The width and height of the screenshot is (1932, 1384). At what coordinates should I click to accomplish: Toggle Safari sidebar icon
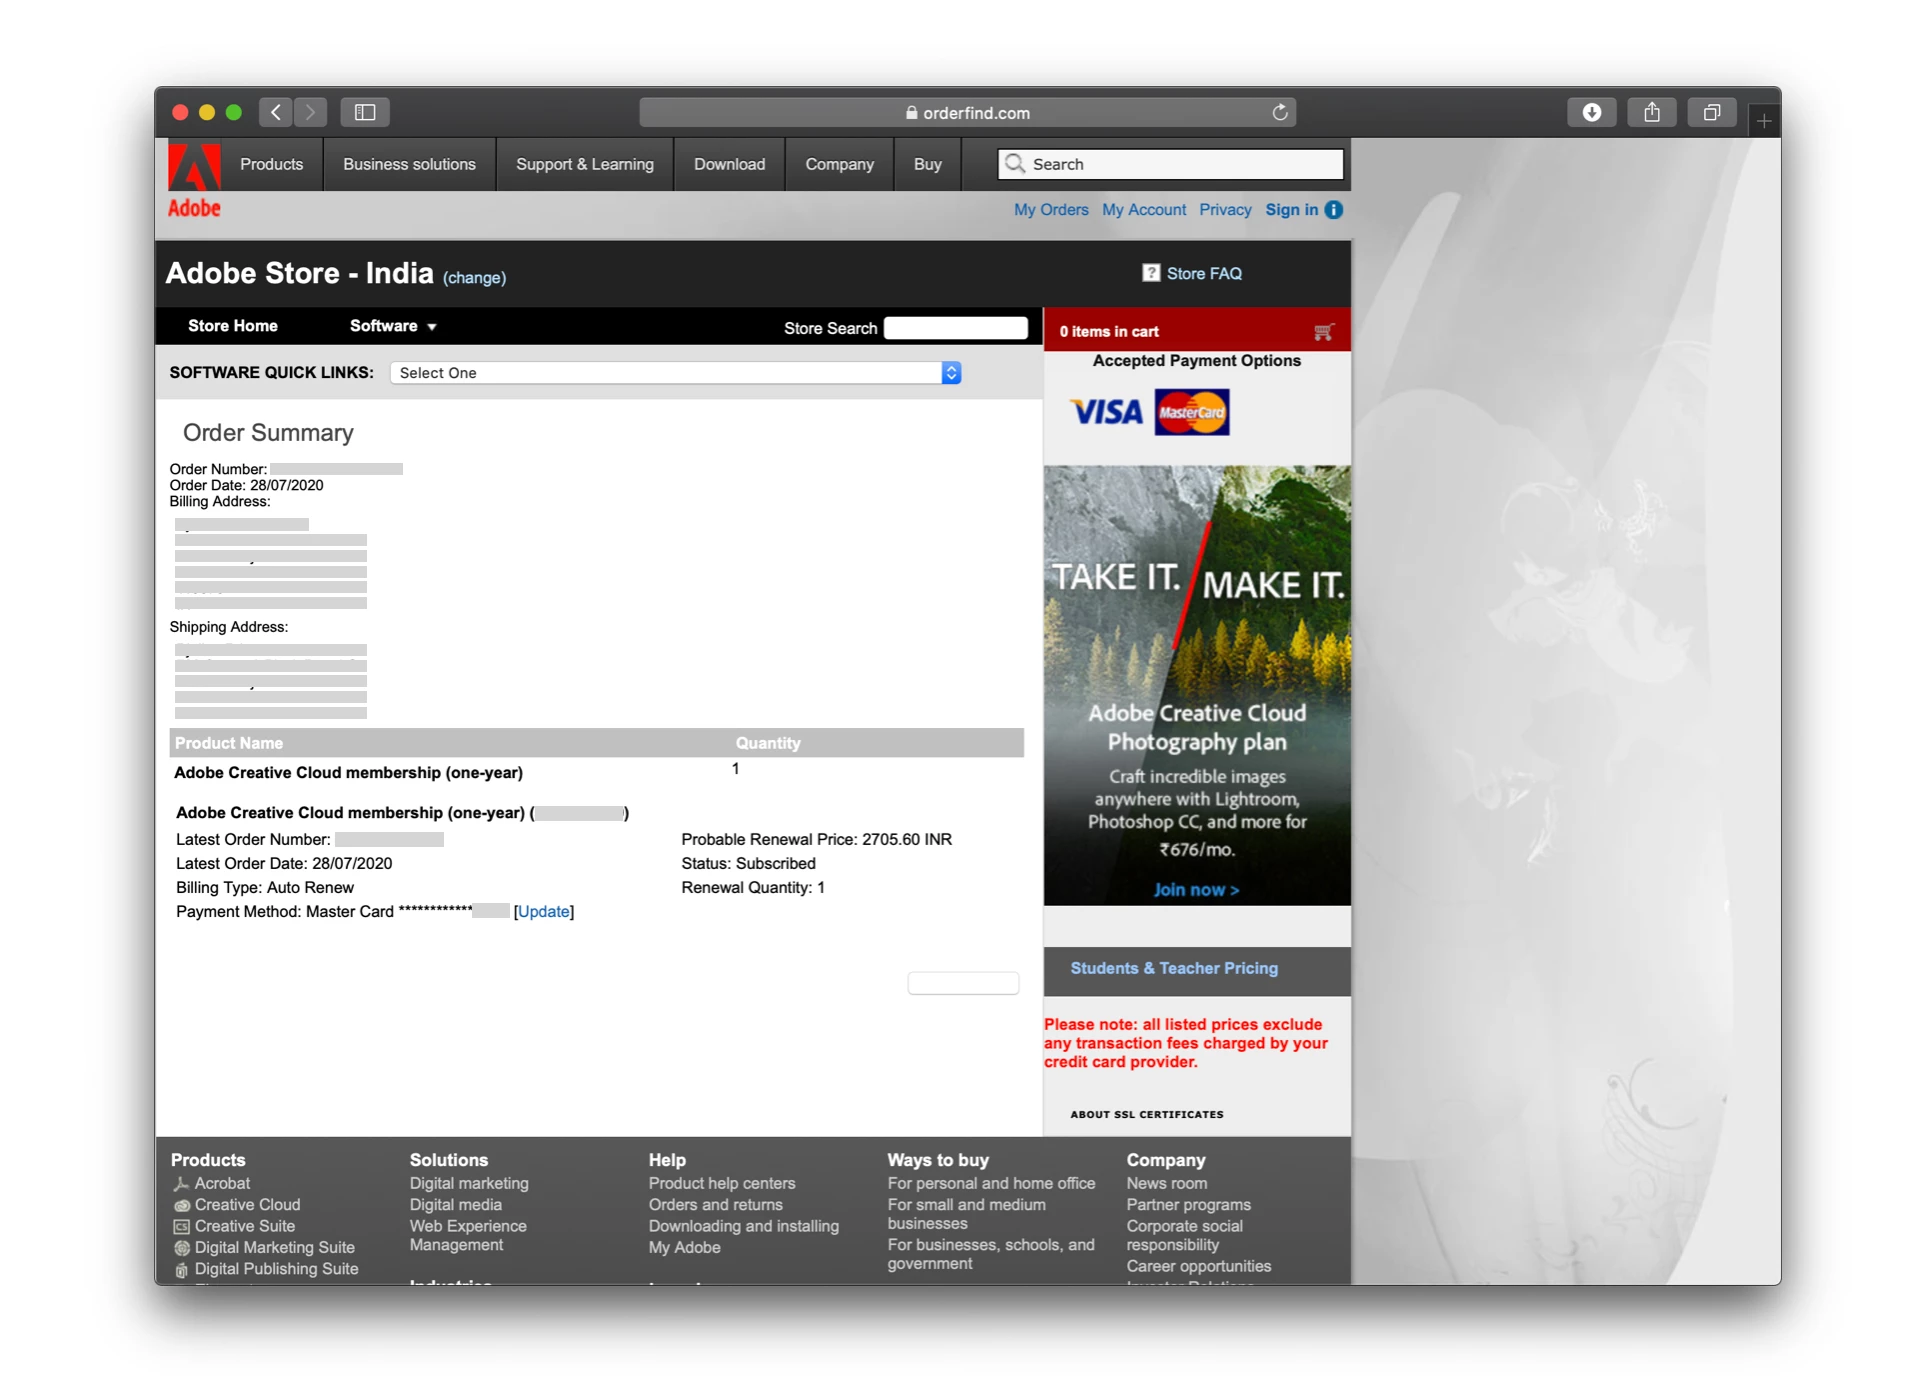point(365,113)
